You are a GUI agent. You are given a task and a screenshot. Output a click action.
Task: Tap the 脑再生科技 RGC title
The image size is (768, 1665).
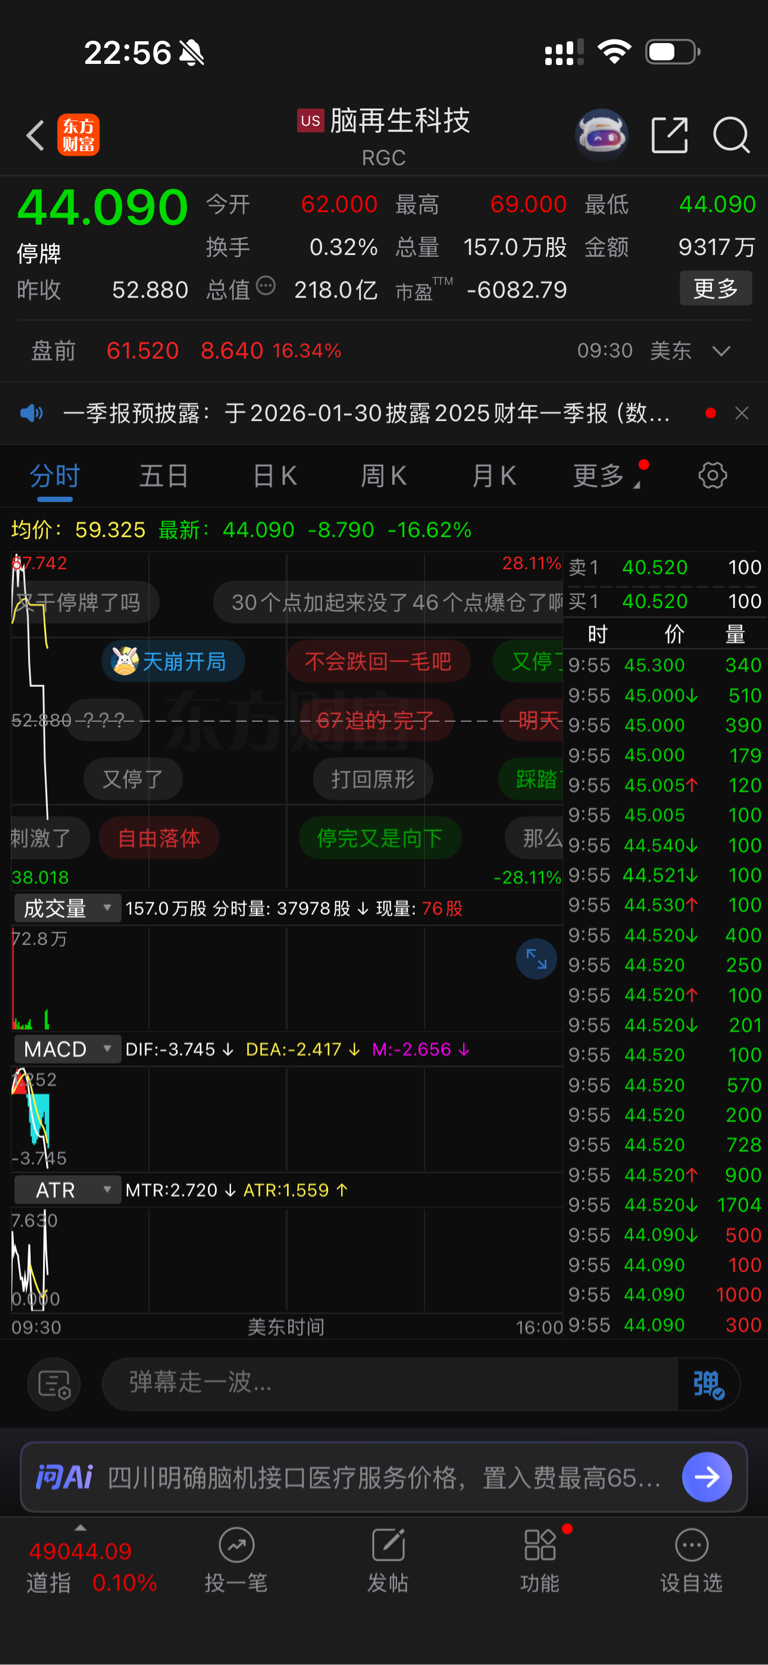(x=384, y=135)
